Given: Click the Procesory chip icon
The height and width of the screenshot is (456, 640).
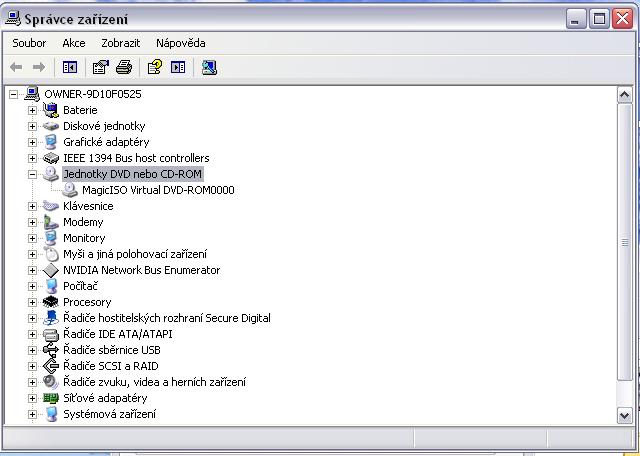Looking at the screenshot, I should (51, 302).
